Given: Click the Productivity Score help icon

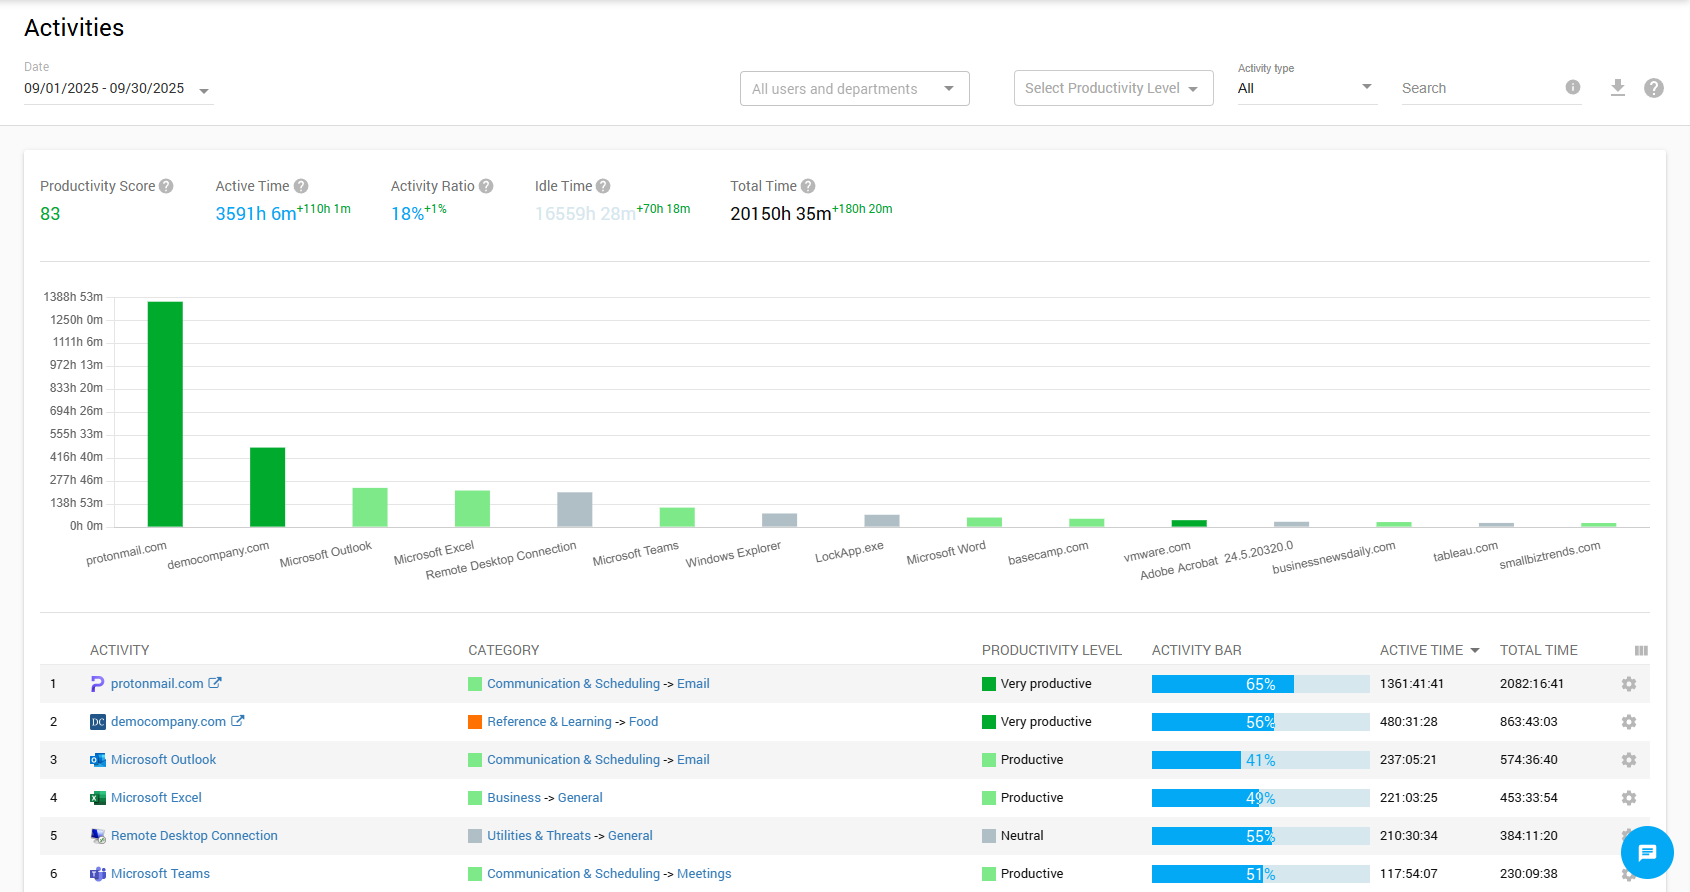Looking at the screenshot, I should pyautogui.click(x=166, y=186).
